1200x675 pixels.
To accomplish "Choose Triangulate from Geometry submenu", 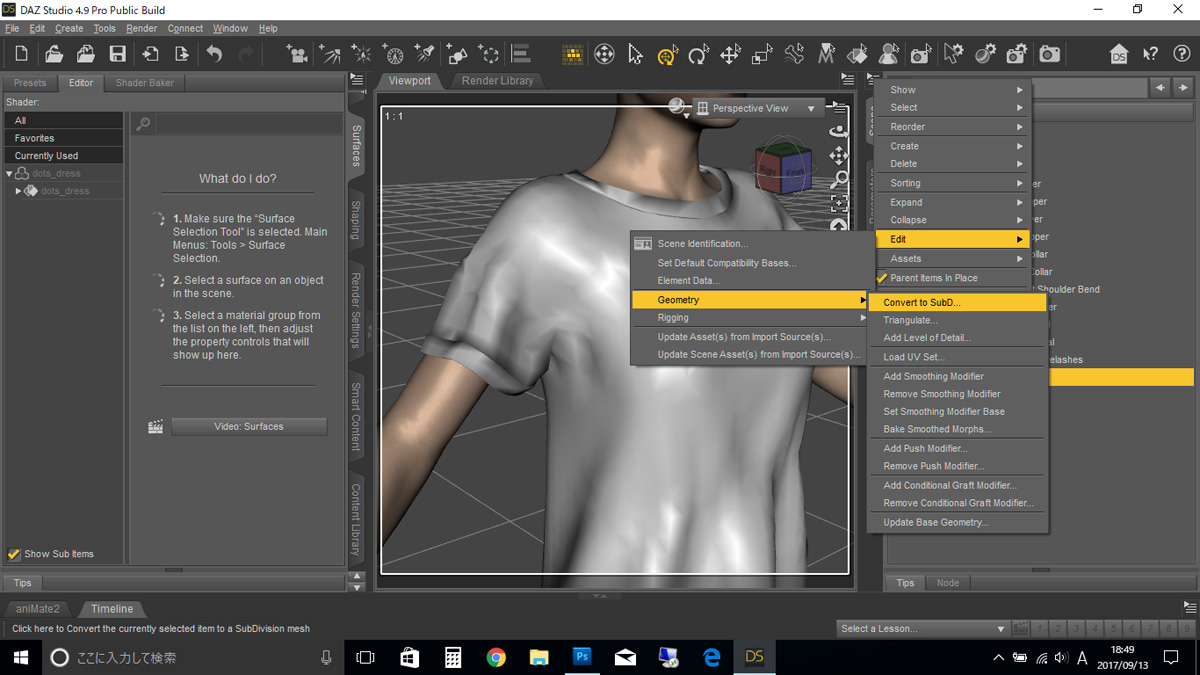I will [x=957, y=320].
